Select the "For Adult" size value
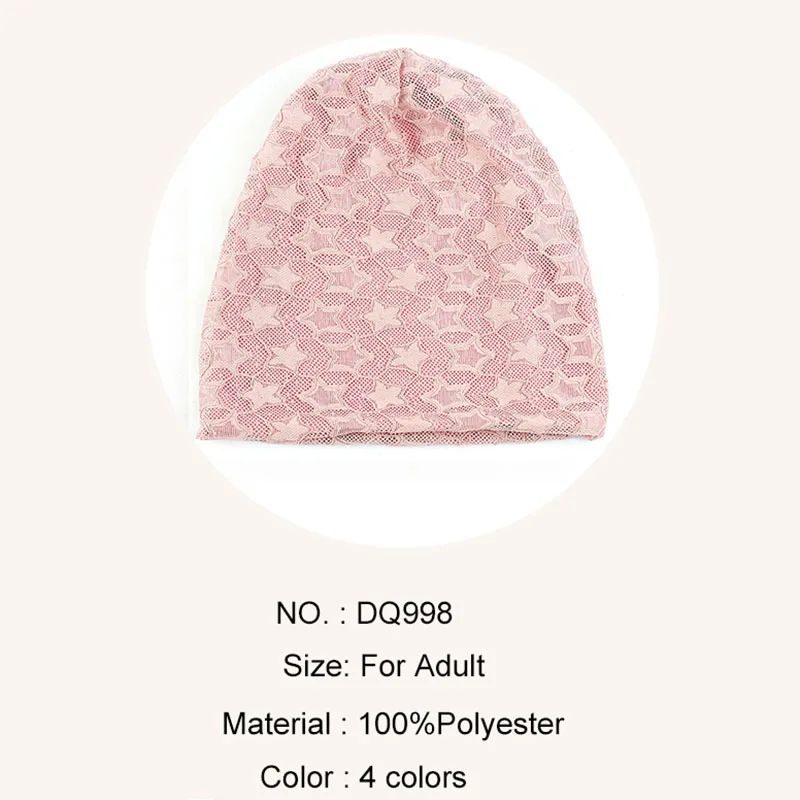Image resolution: width=800 pixels, height=800 pixels. [423, 666]
